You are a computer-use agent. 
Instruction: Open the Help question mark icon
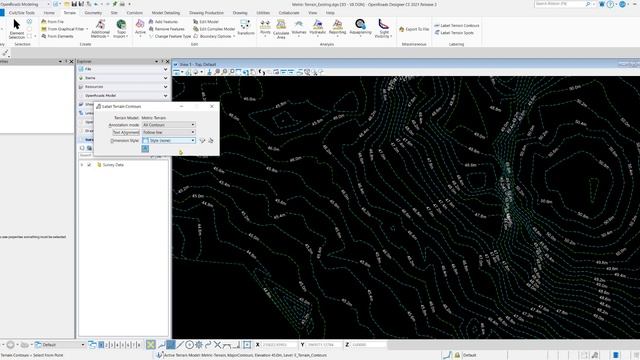point(610,4)
